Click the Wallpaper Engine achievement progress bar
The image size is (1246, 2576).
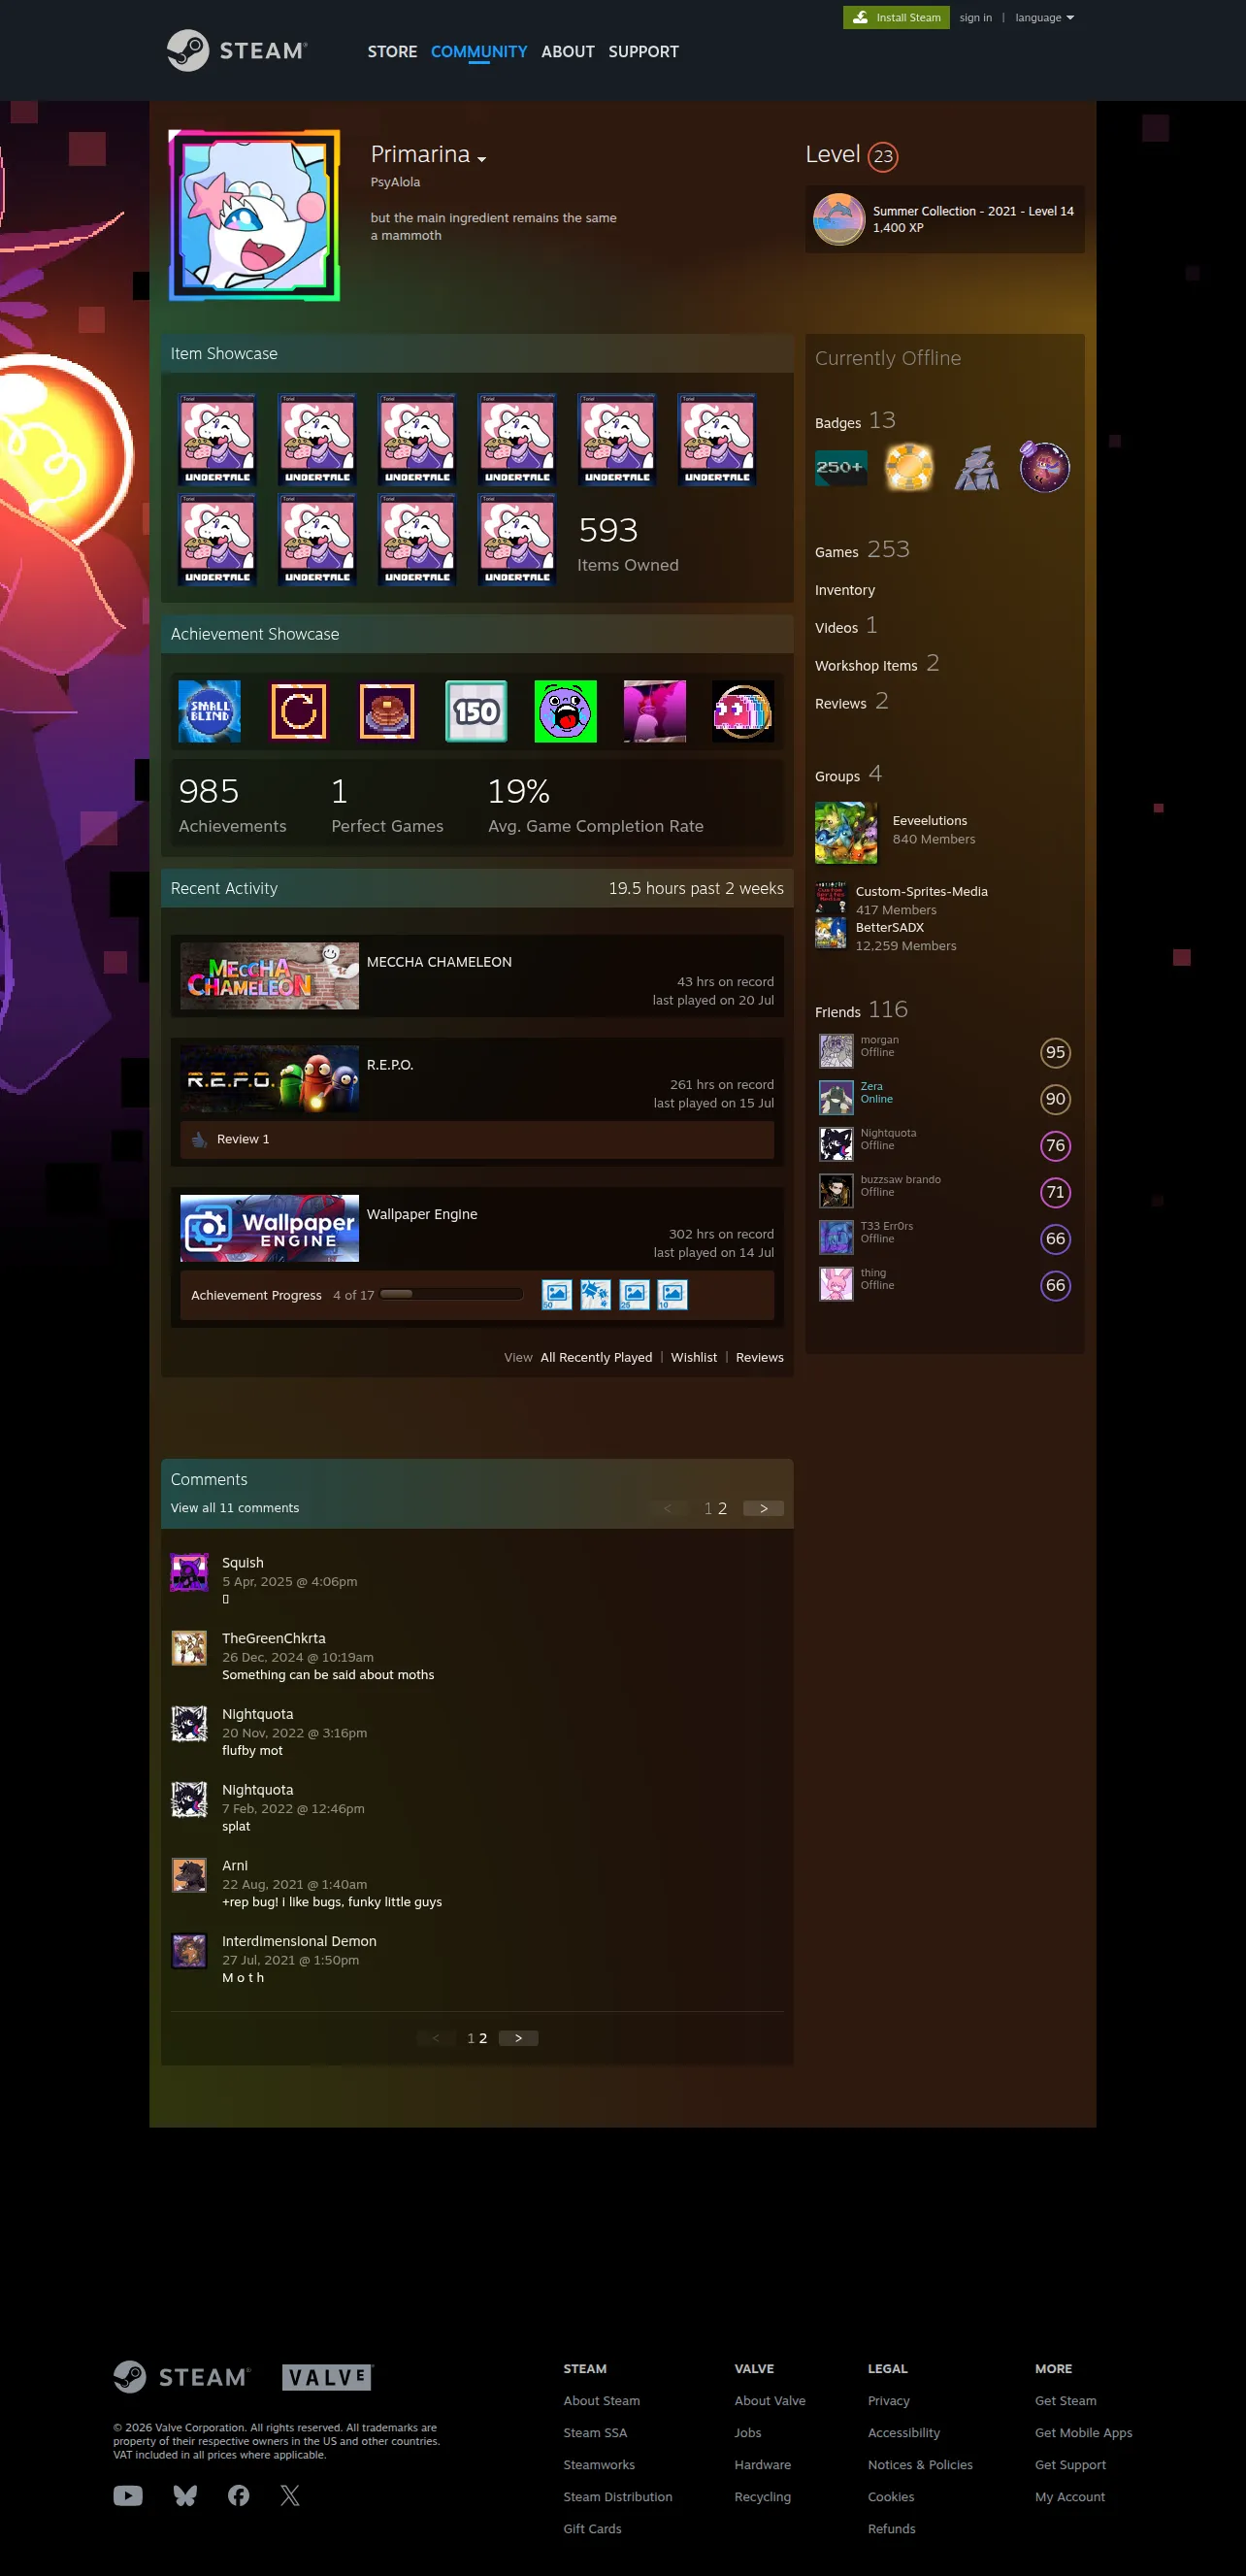click(x=452, y=1294)
